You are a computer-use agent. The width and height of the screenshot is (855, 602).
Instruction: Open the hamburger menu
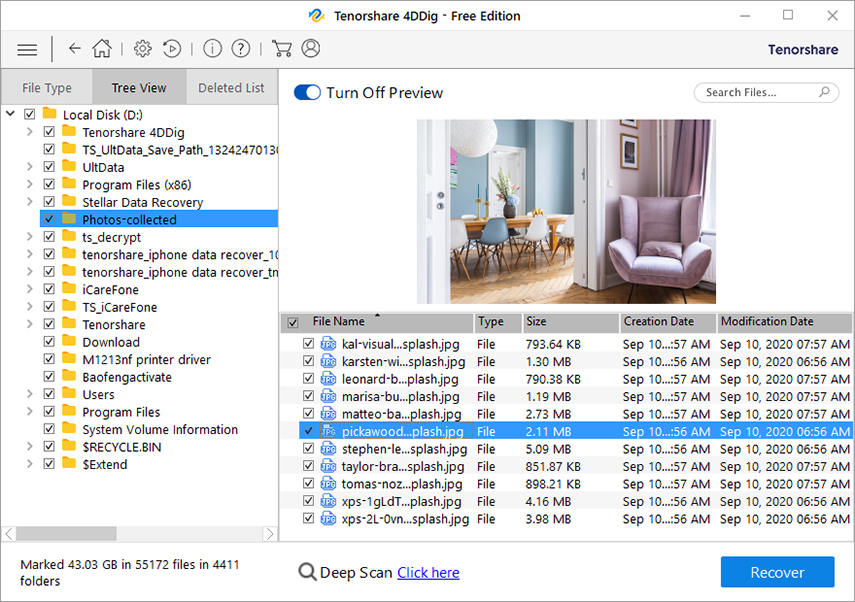(26, 48)
